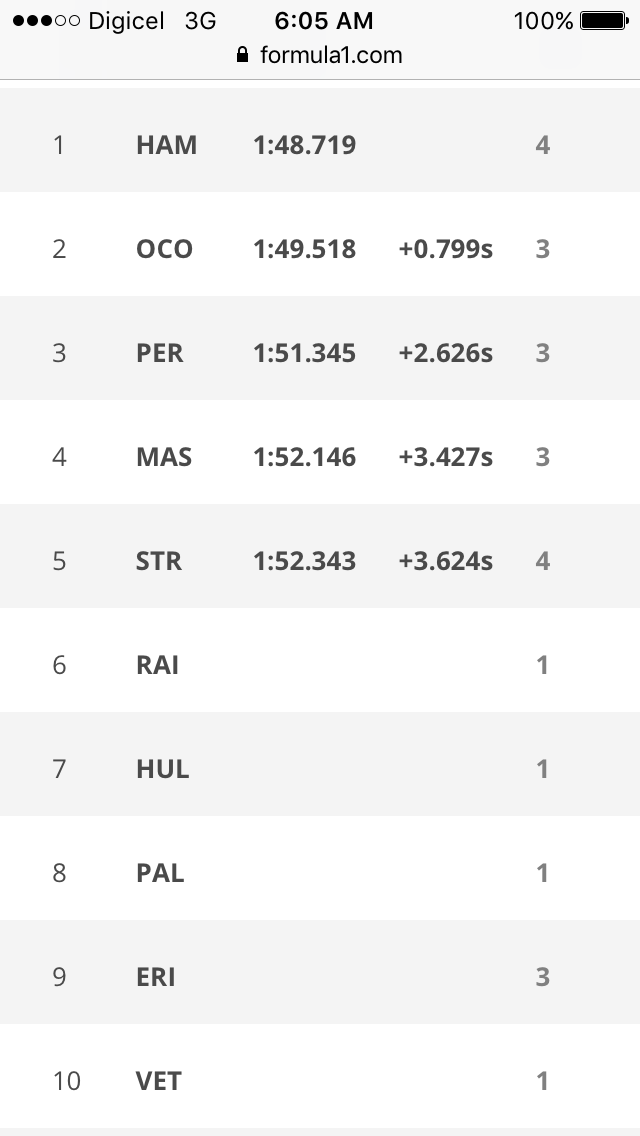This screenshot has width=640, height=1136.
Task: Select PAL in eighth position
Action: tap(160, 873)
